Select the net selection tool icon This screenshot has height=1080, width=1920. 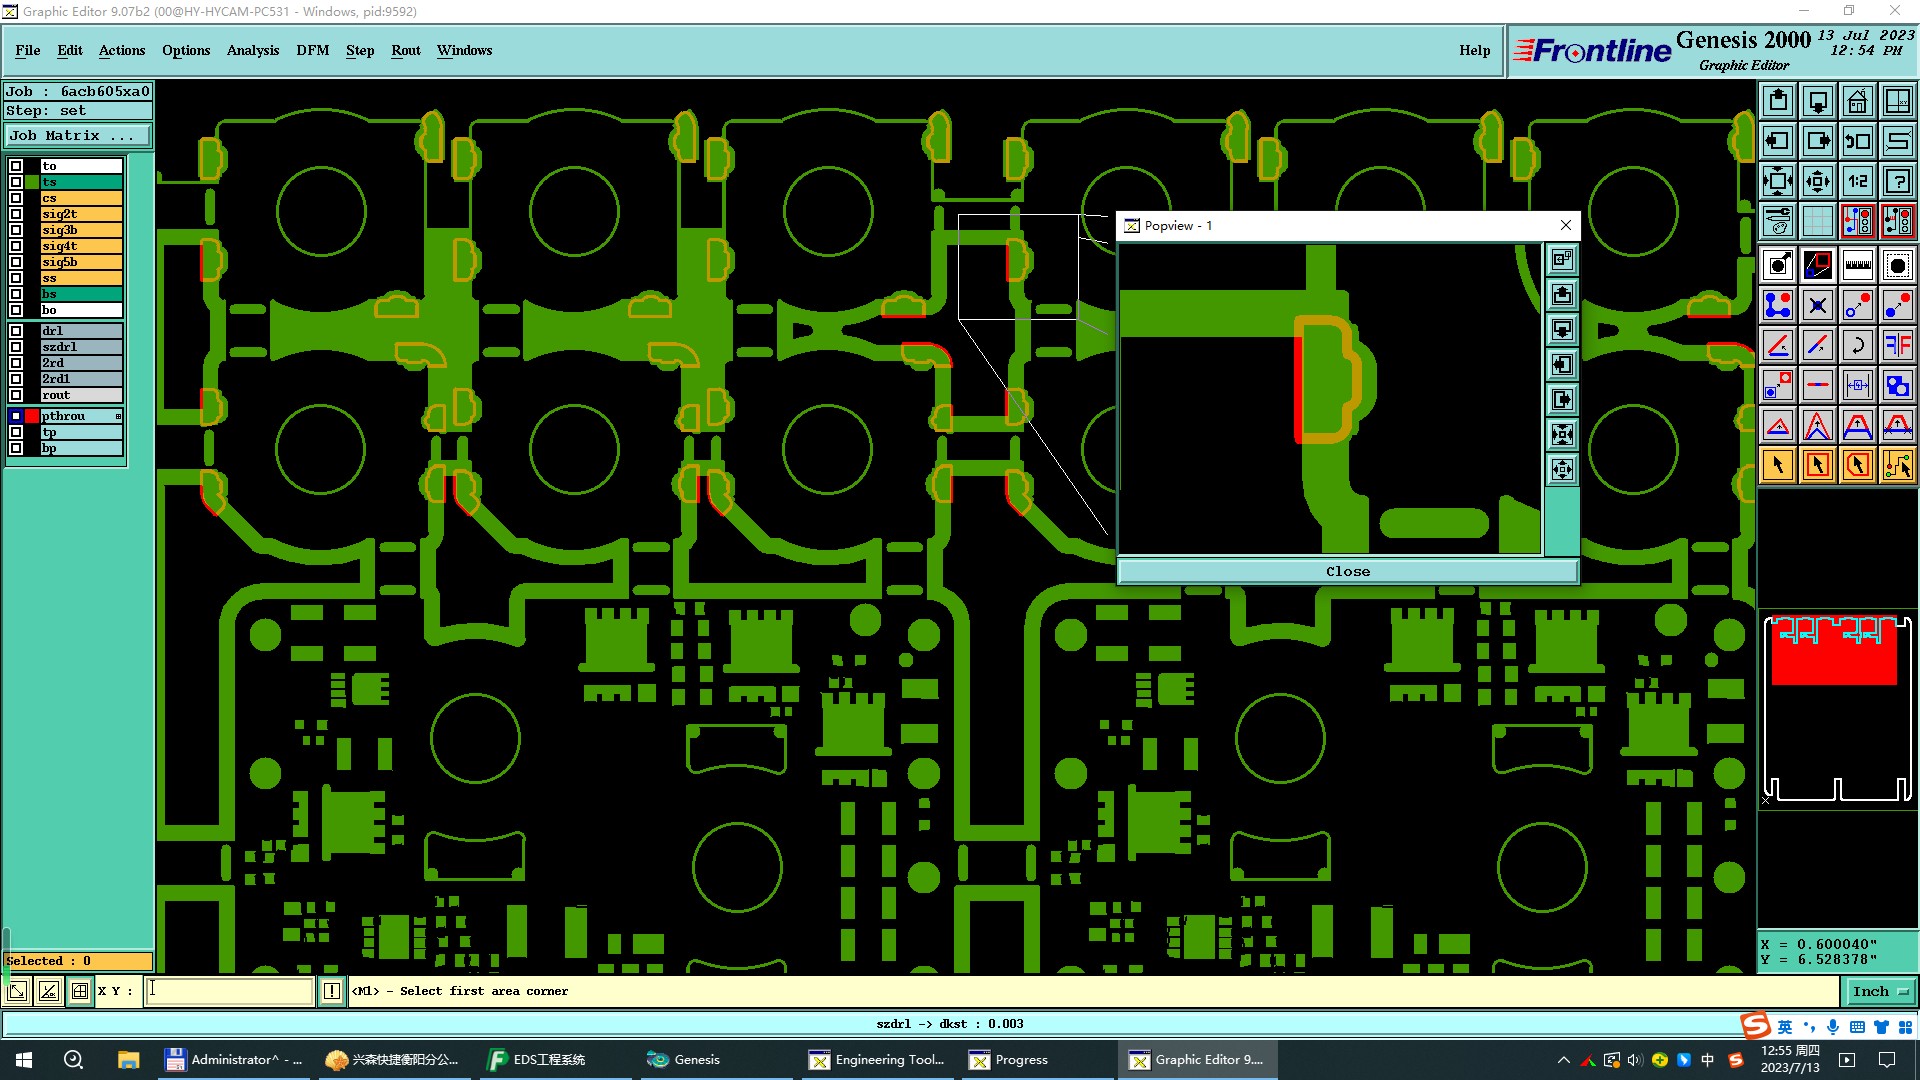[x=1897, y=465]
